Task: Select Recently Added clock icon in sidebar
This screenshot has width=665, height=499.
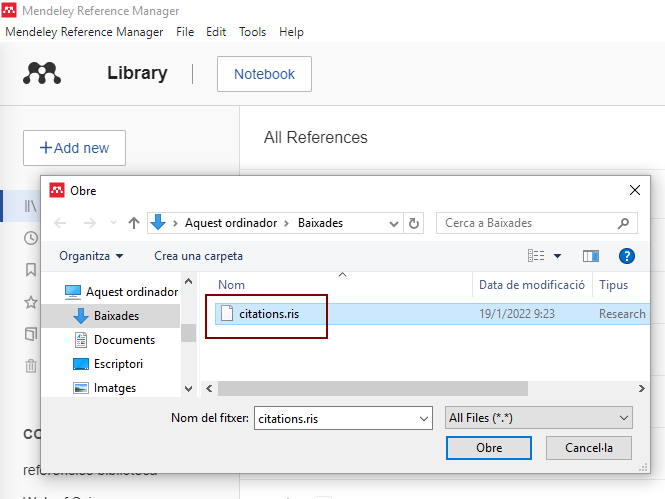Action: pos(31,238)
